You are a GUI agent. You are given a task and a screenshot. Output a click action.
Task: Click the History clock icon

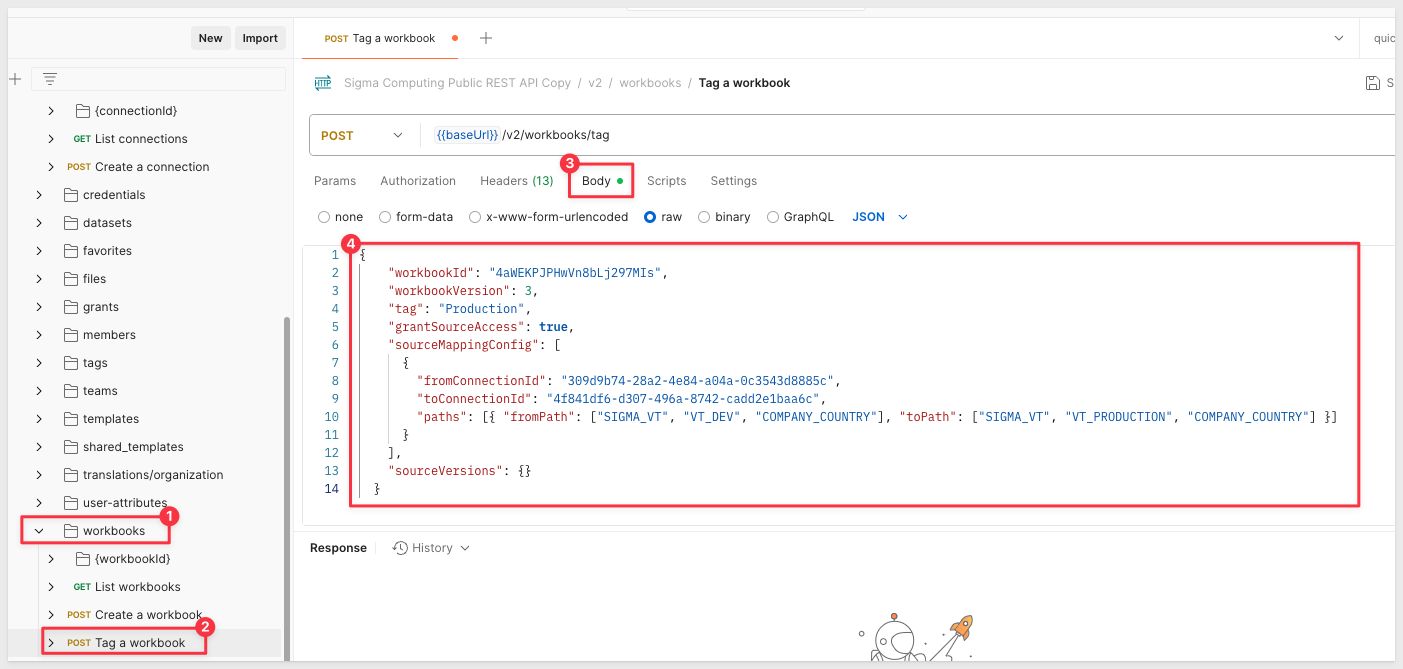tap(400, 548)
